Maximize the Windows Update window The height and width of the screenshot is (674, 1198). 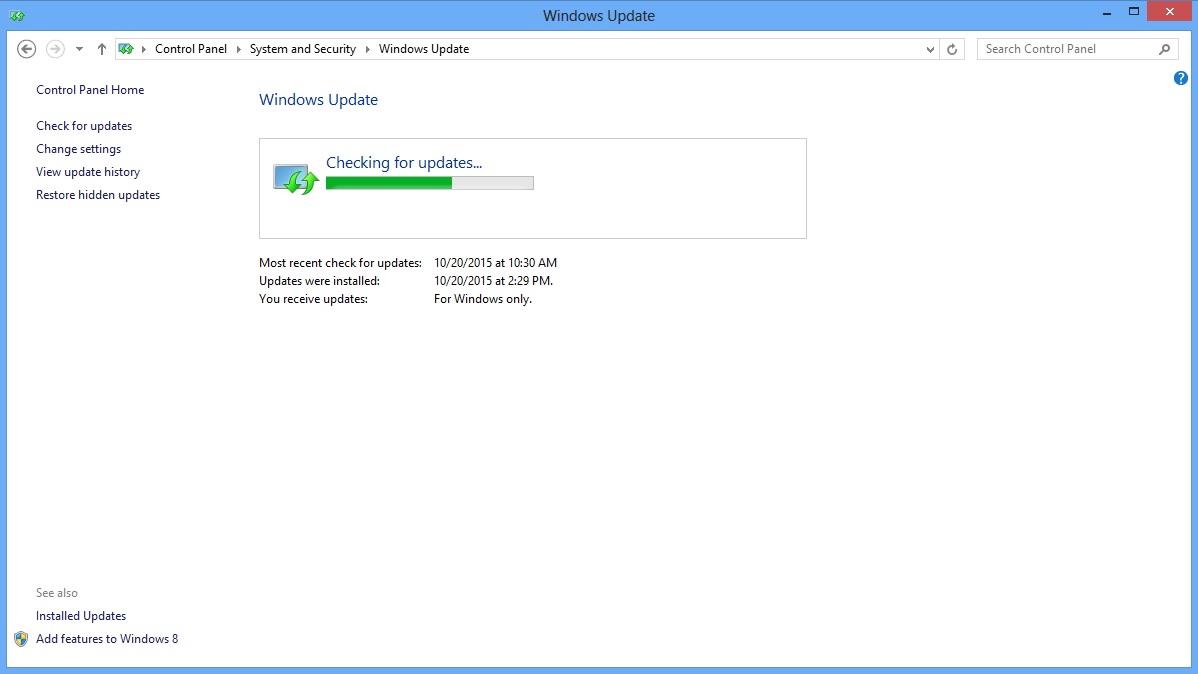(x=1134, y=11)
